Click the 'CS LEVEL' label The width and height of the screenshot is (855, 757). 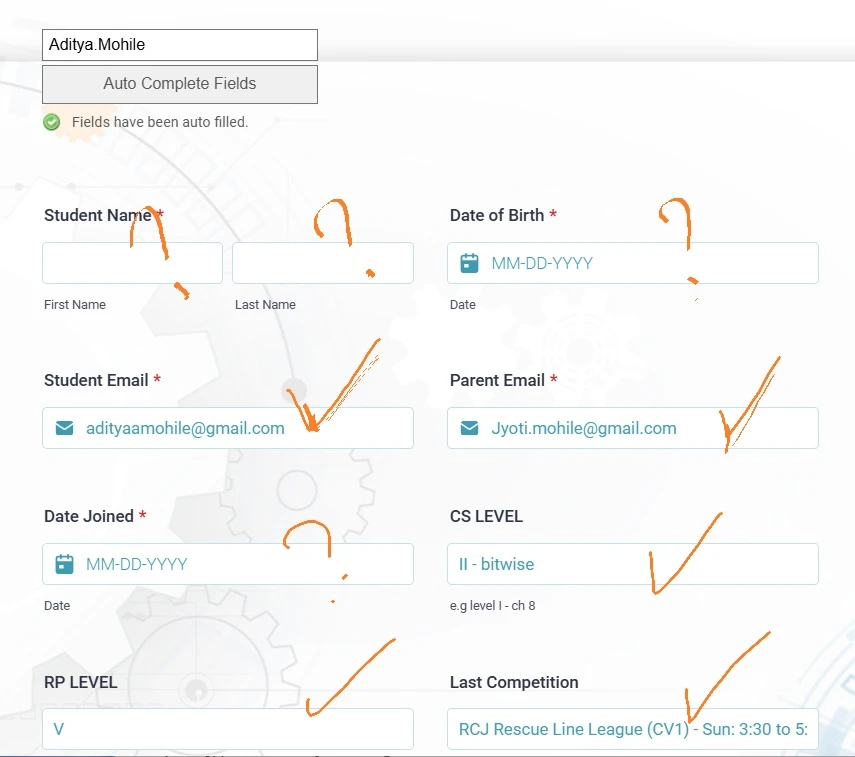[486, 516]
